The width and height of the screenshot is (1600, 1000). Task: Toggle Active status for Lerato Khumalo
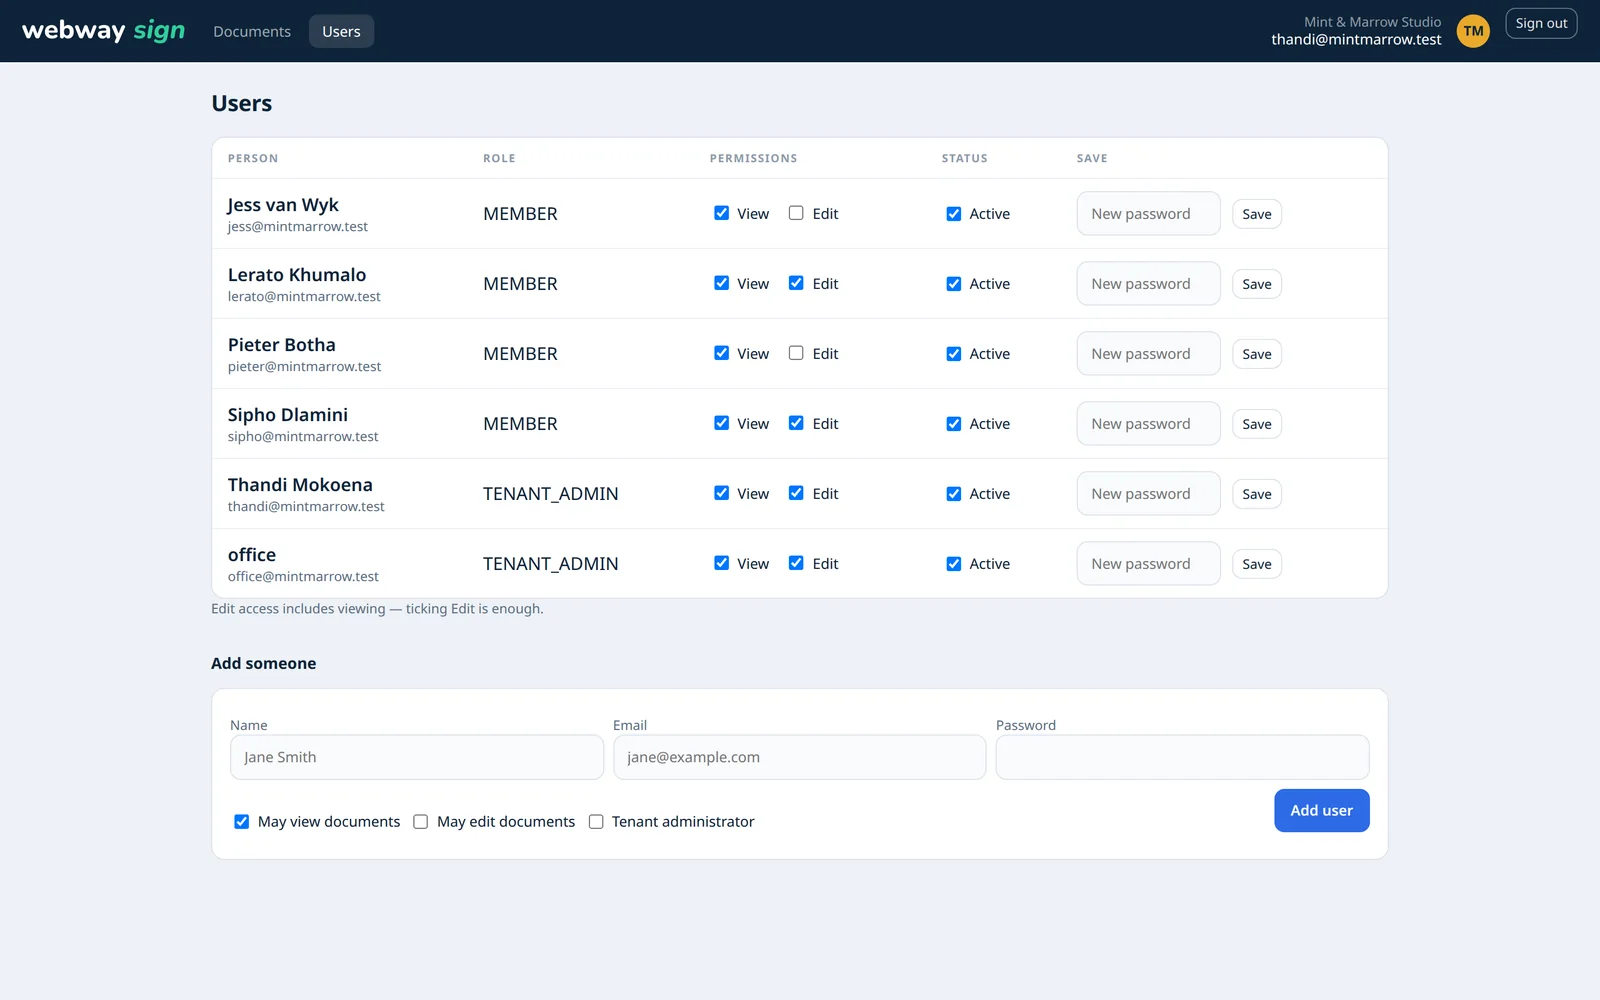coord(954,284)
